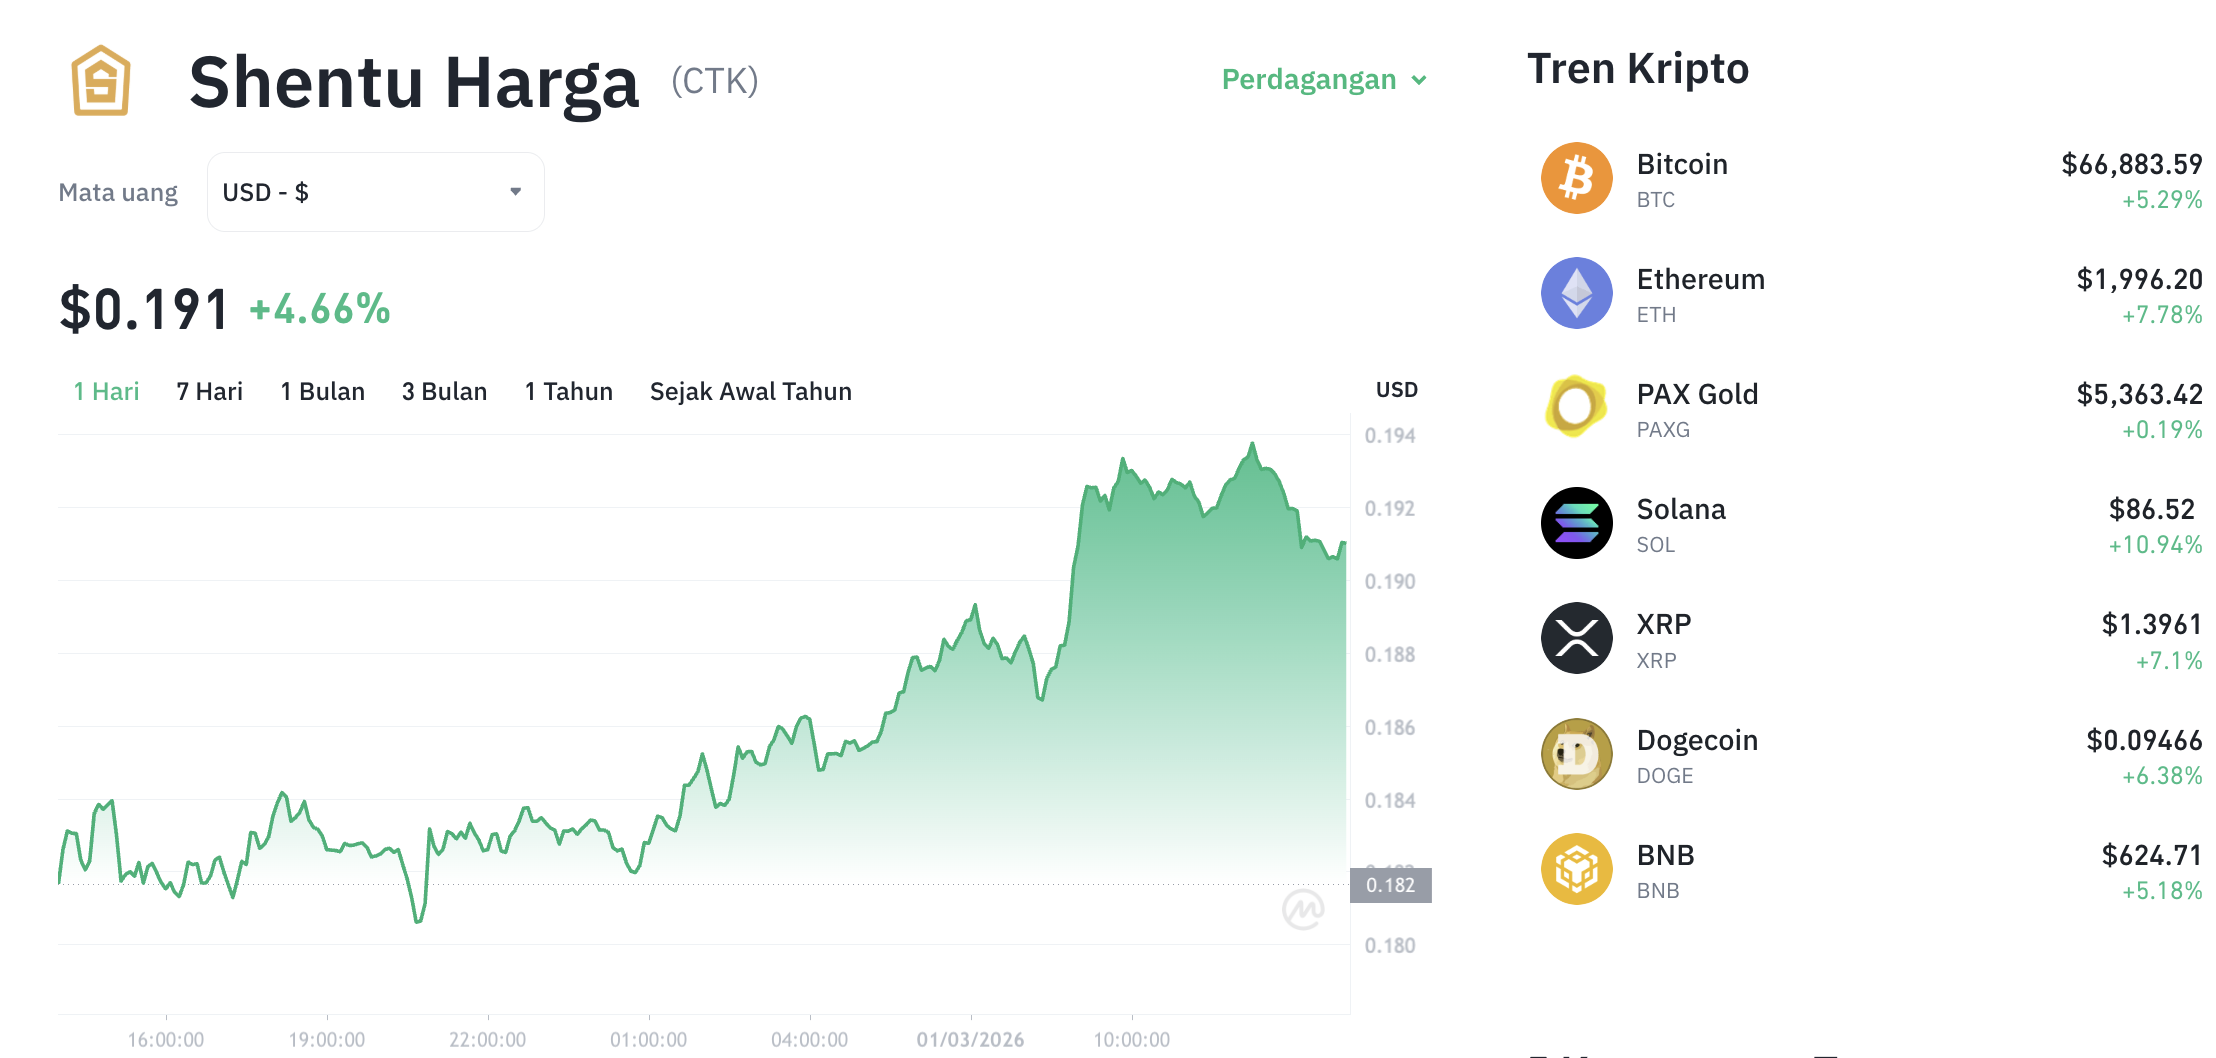
Task: Select the 1 Tahun range tab
Action: [x=568, y=391]
